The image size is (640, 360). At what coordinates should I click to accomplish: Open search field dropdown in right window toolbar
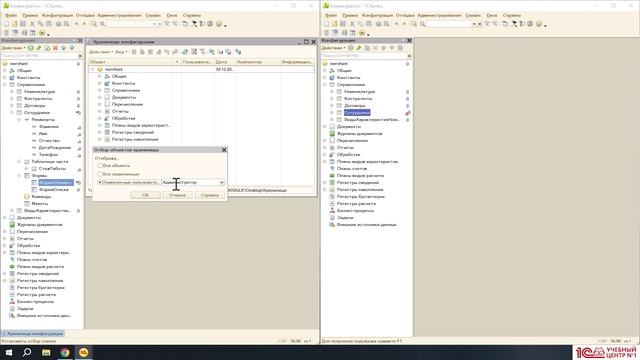474,24
